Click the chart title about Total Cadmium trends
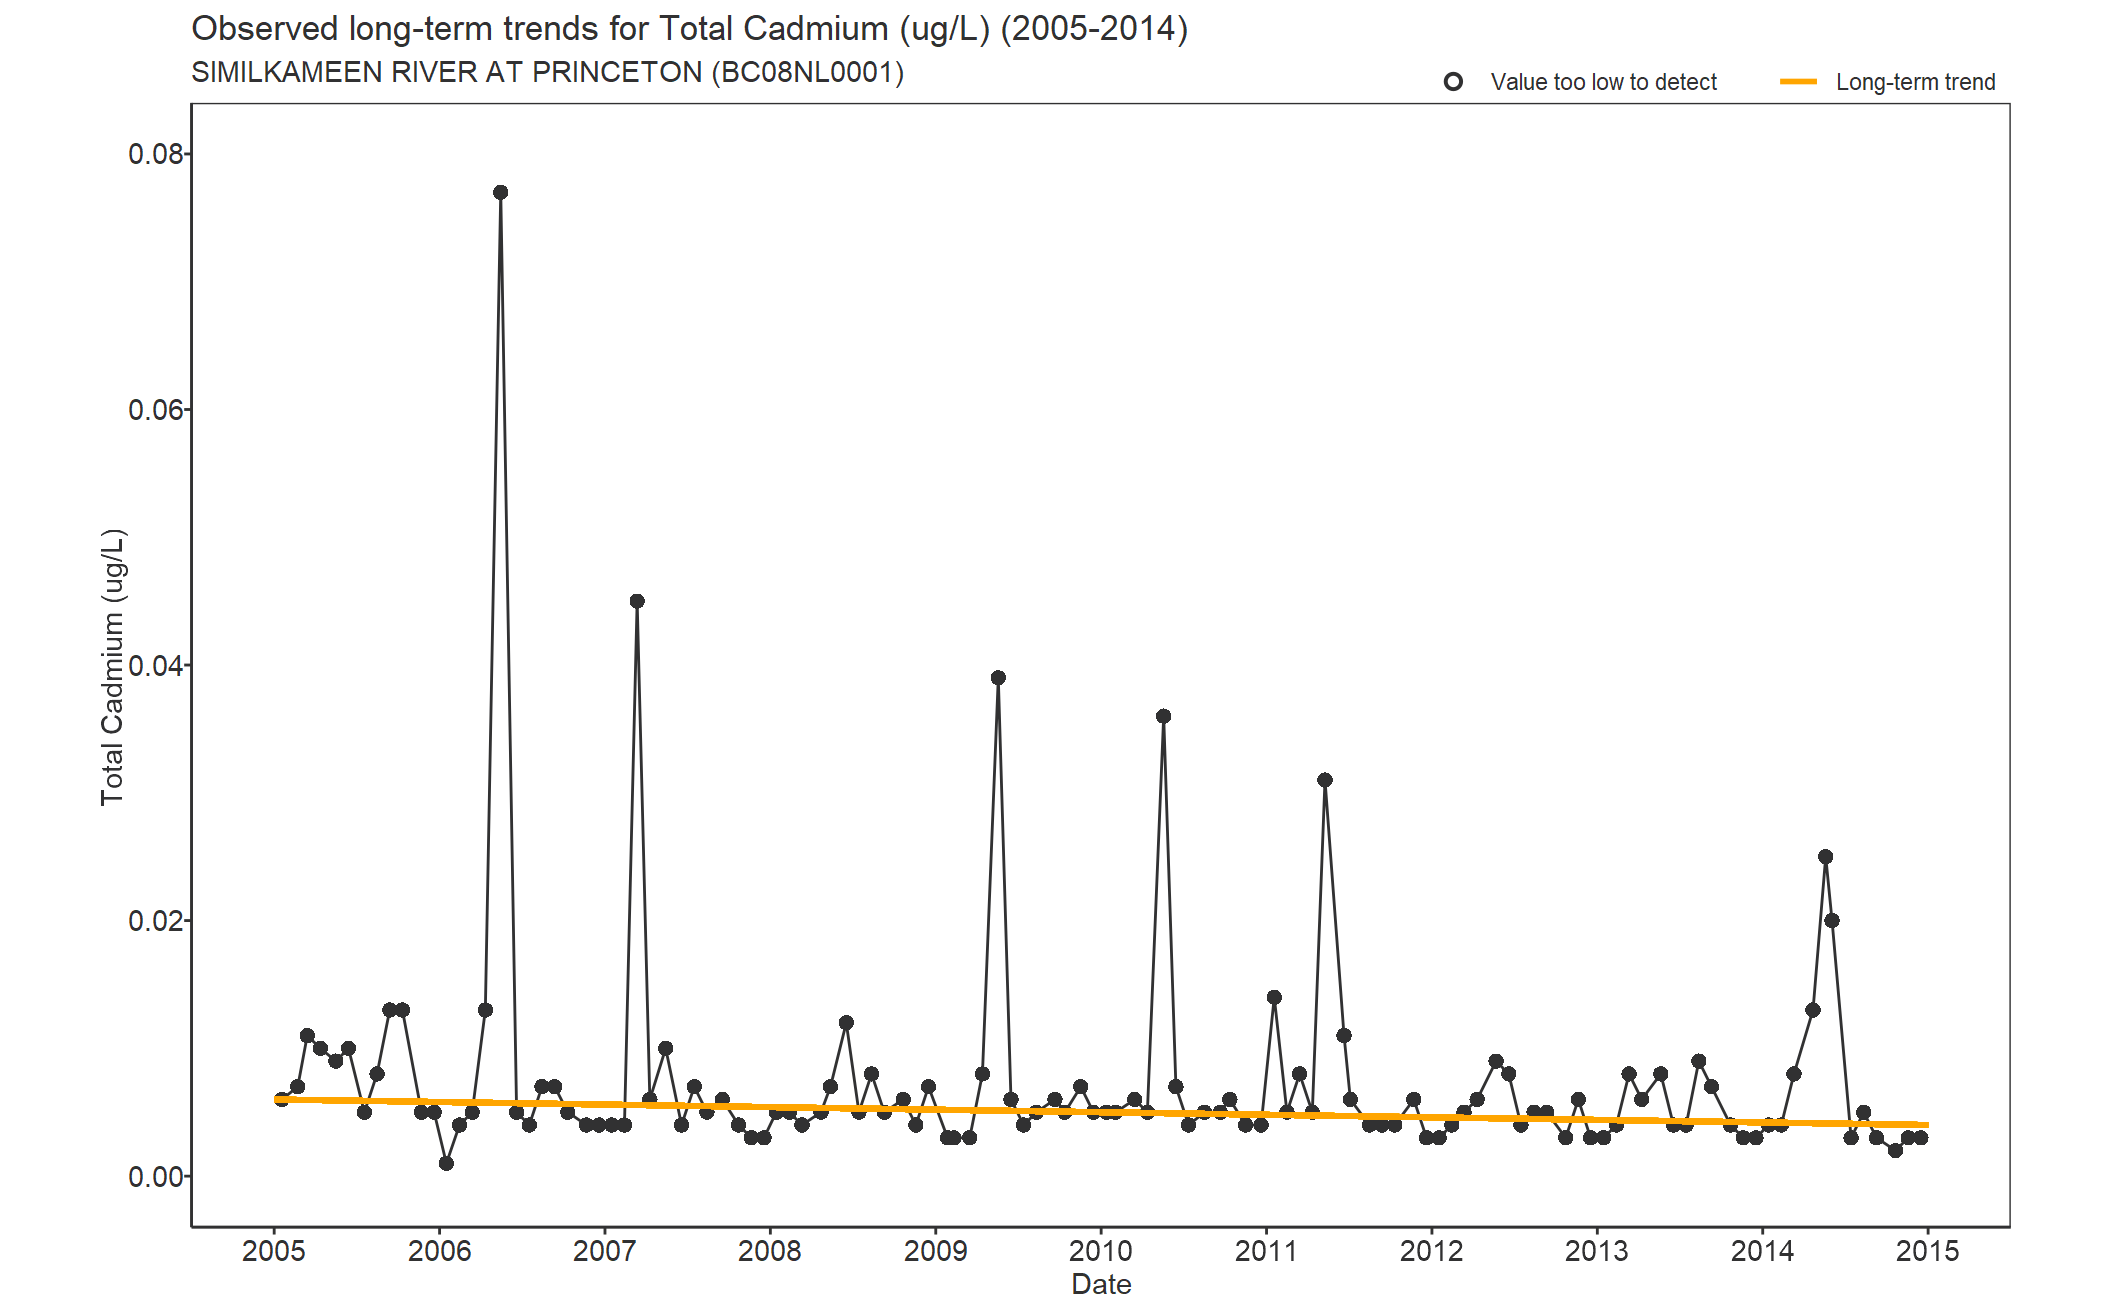 [x=689, y=29]
